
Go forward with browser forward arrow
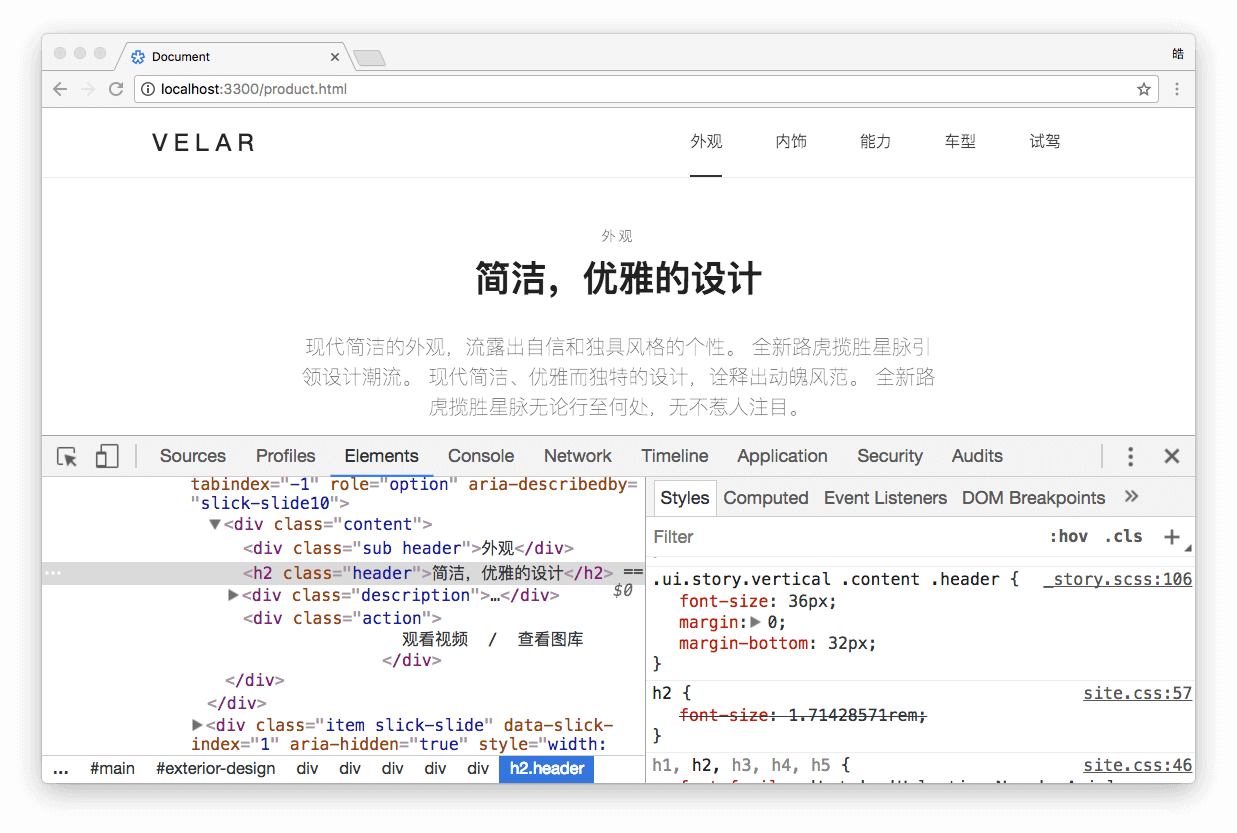[88, 89]
